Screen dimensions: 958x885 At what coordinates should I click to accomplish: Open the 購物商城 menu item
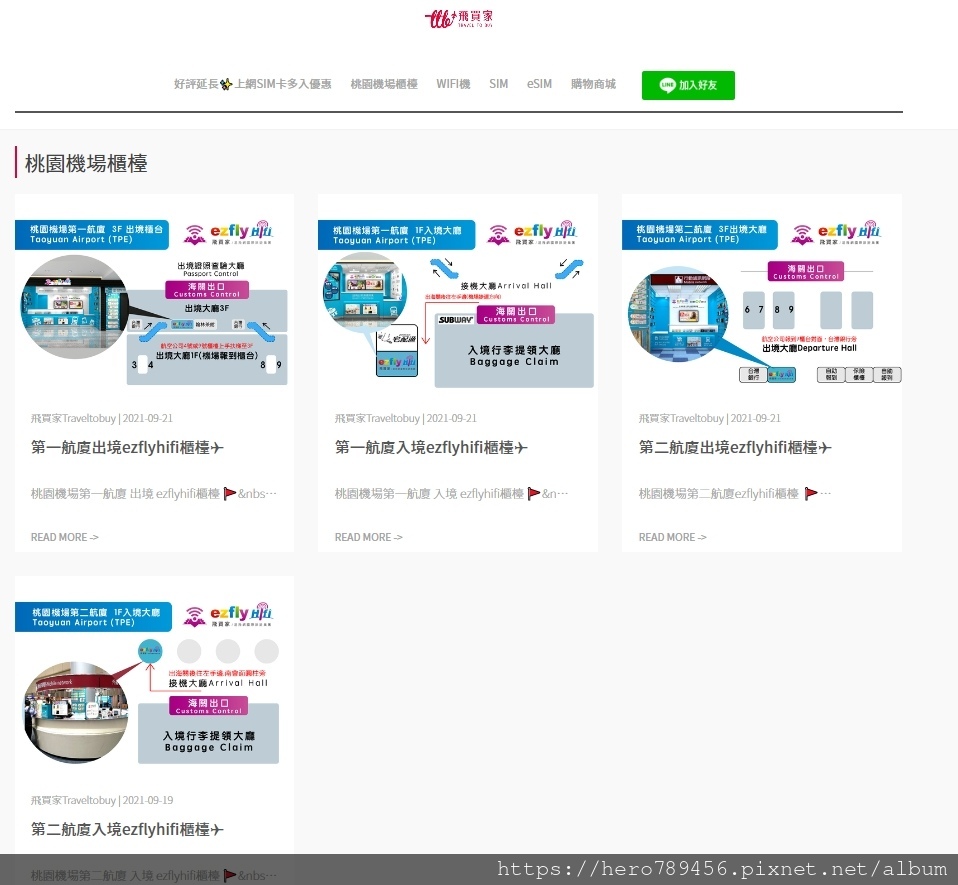pyautogui.click(x=593, y=84)
